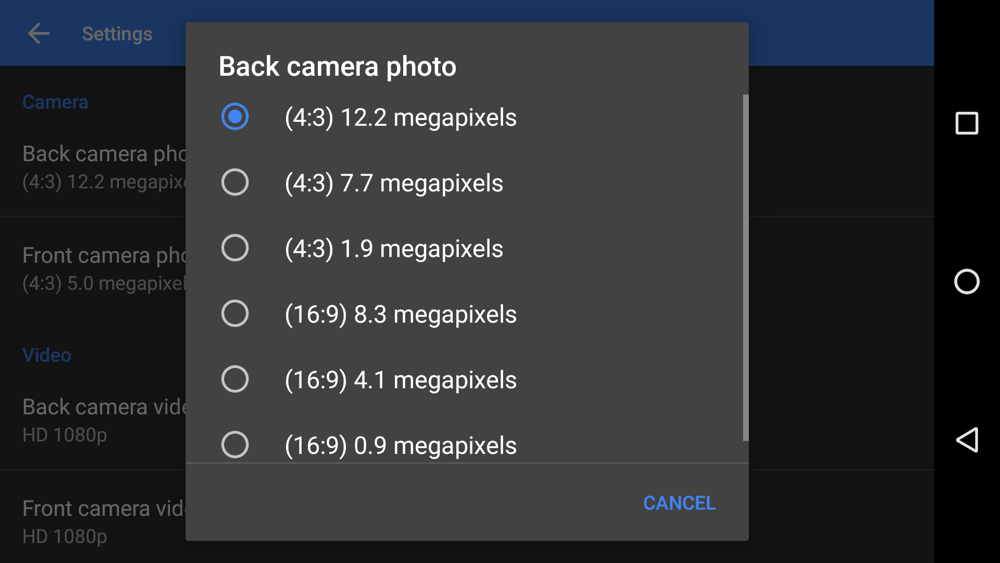Click the (4:3) 7.7 megapixels label text
This screenshot has height=563, width=1000.
point(393,183)
